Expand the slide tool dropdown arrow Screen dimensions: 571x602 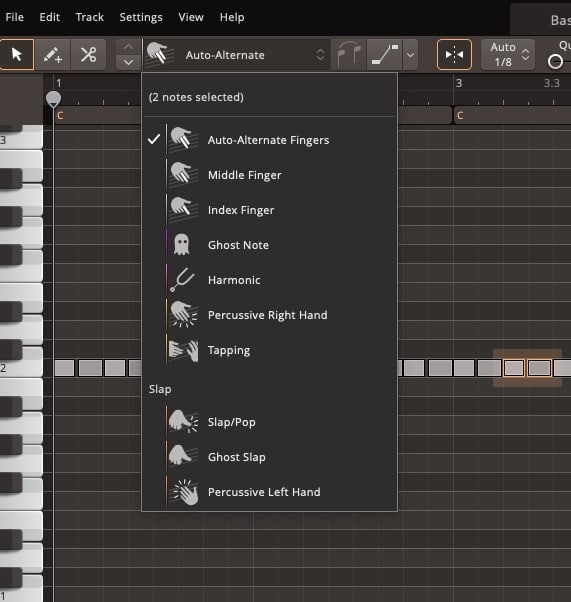pos(410,55)
